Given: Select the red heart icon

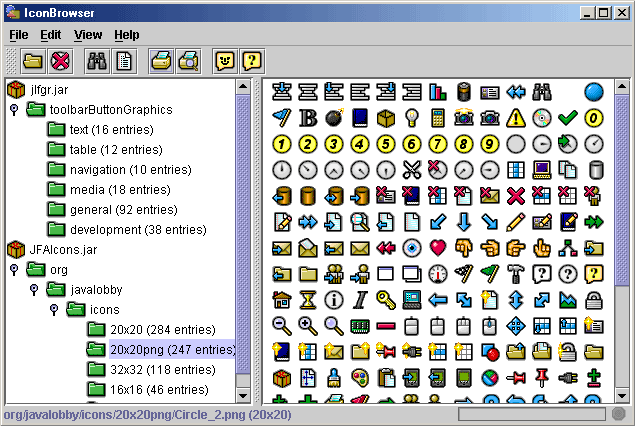Looking at the screenshot, I should [x=438, y=247].
